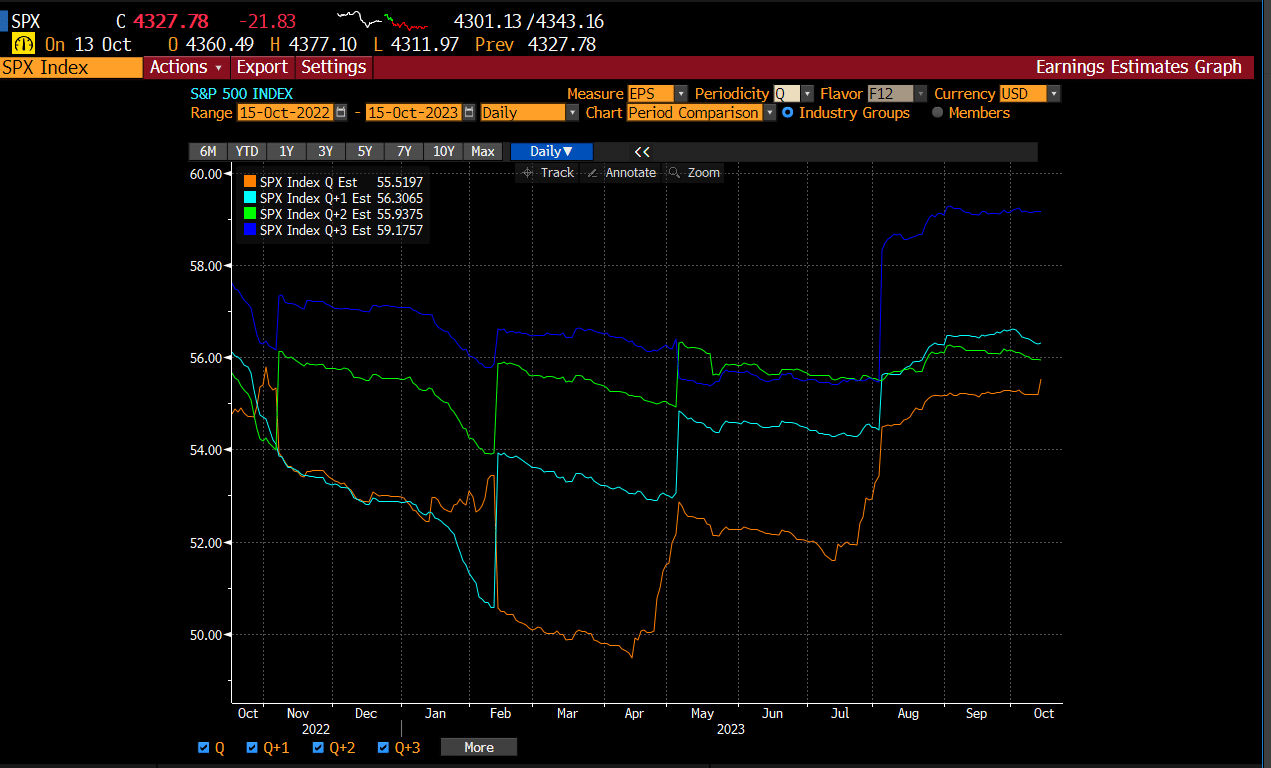Click the green Q+2 Est legend swatch

[x=250, y=214]
